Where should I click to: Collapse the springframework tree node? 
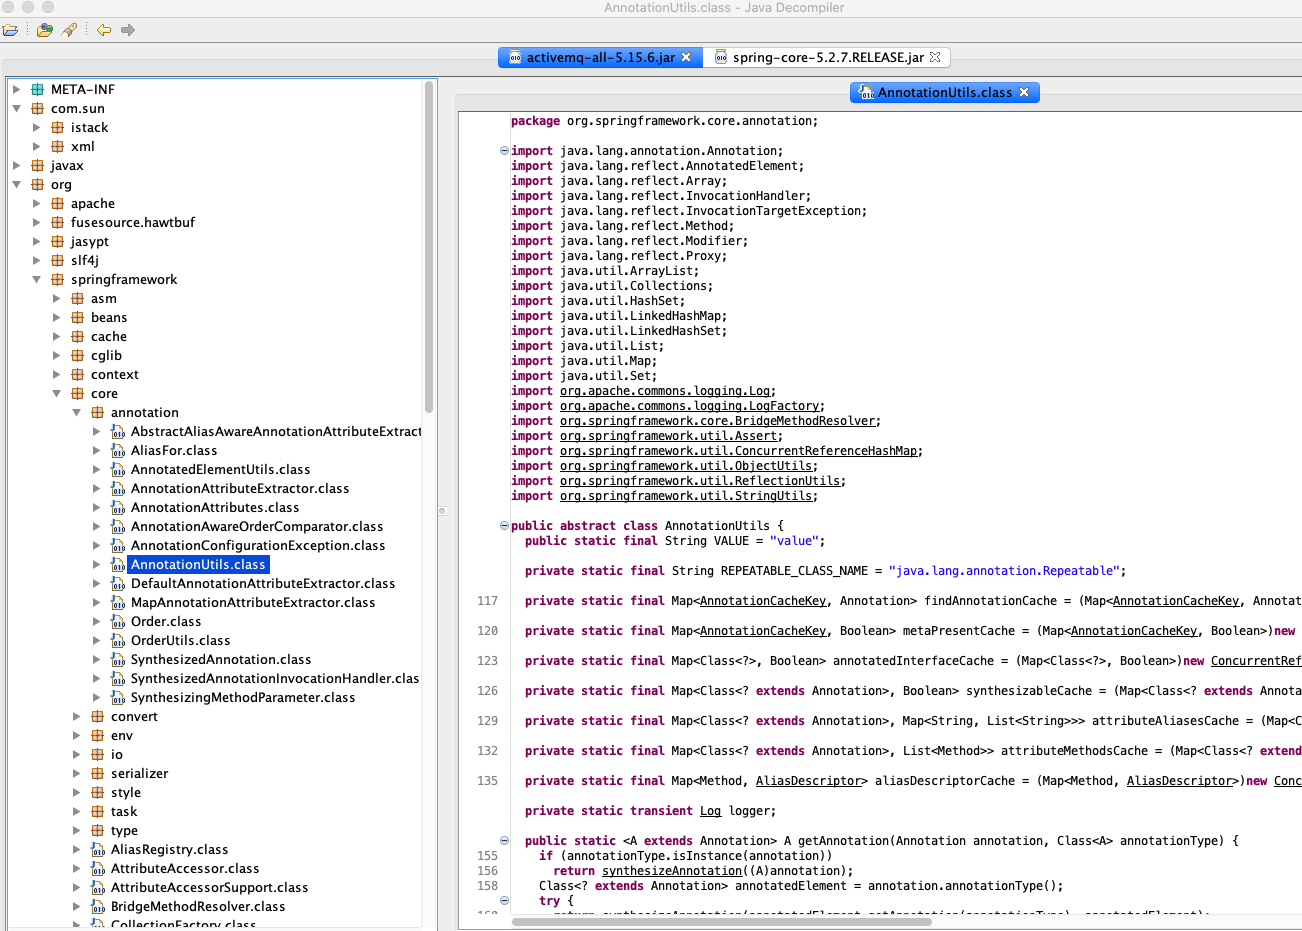pos(38,279)
